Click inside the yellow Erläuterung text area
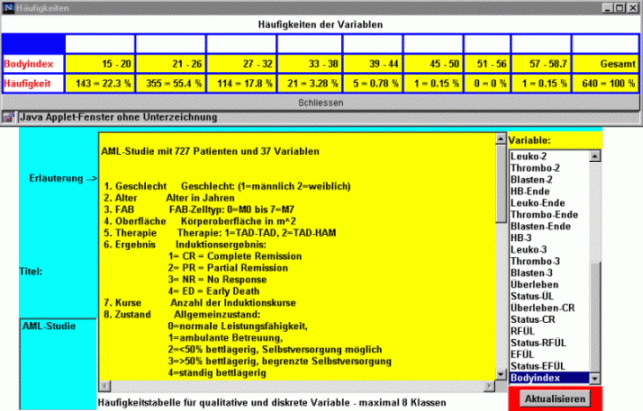643x411 pixels. (300, 260)
